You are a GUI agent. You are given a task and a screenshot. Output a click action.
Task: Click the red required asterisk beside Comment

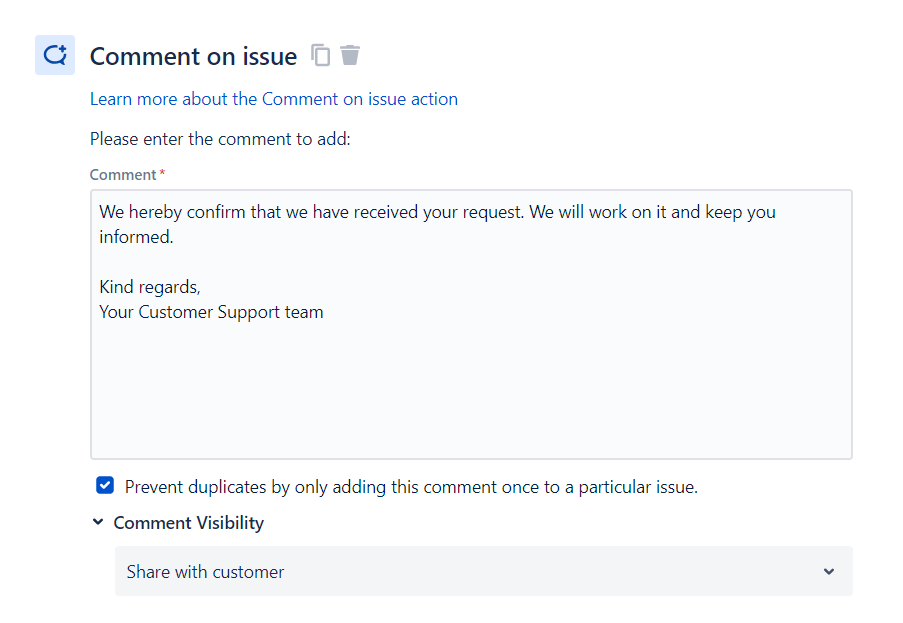point(162,174)
